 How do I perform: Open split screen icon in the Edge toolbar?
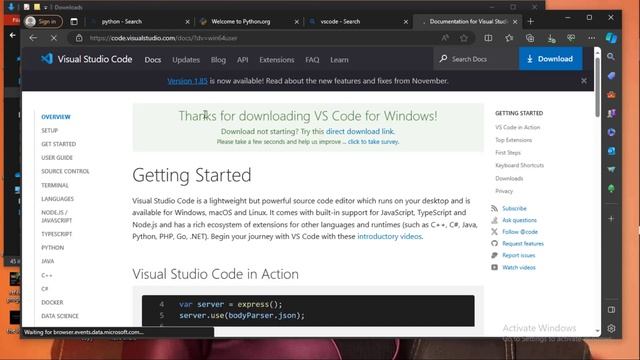[488, 38]
